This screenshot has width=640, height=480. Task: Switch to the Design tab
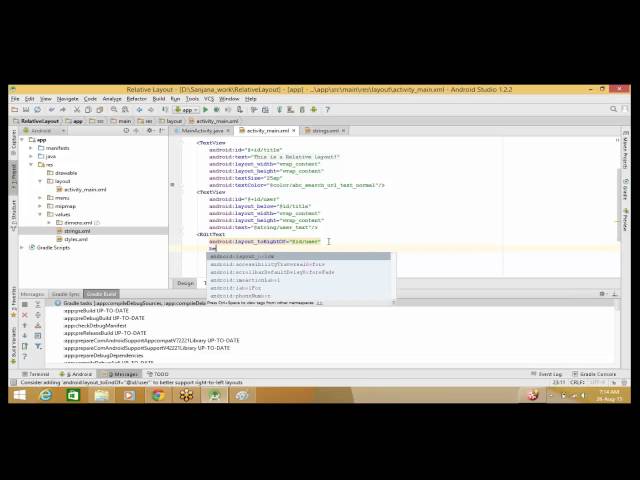tap(186, 283)
